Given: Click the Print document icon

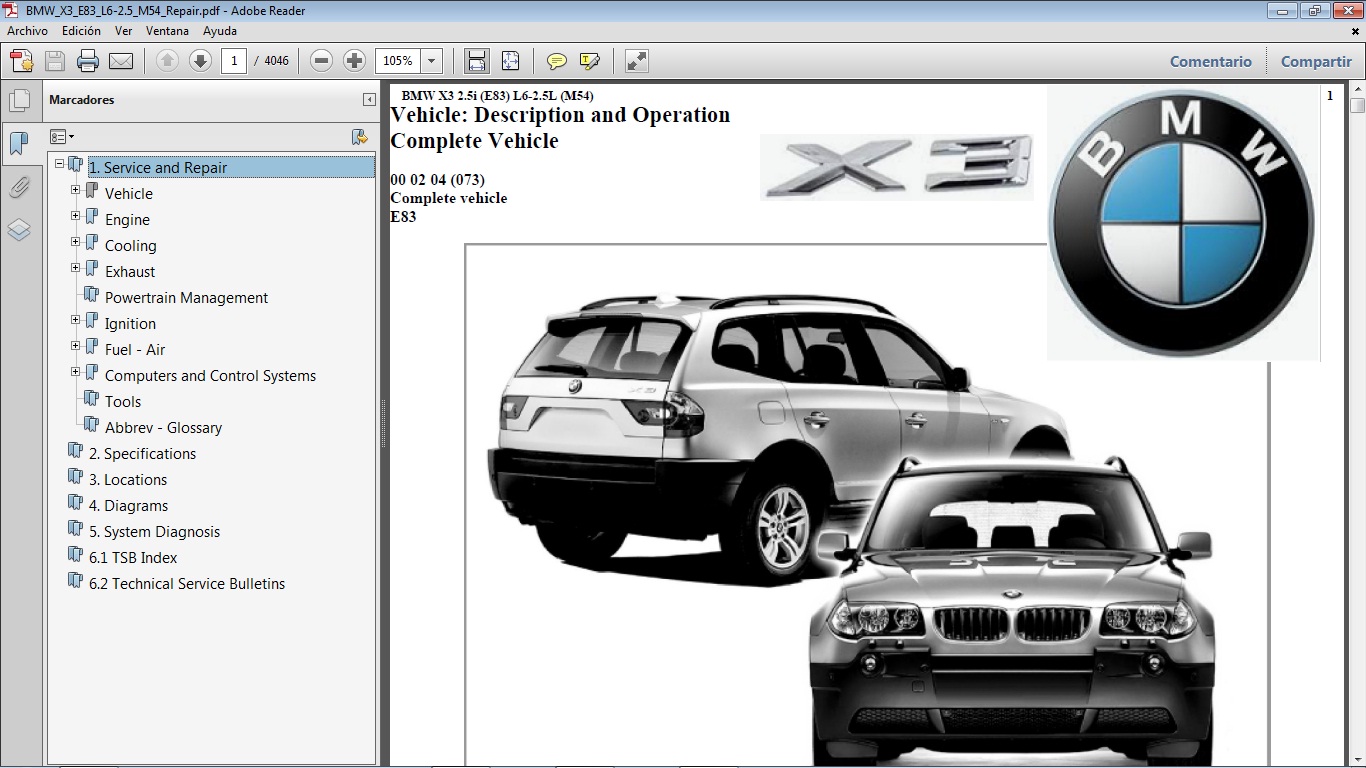Looking at the screenshot, I should coord(88,60).
